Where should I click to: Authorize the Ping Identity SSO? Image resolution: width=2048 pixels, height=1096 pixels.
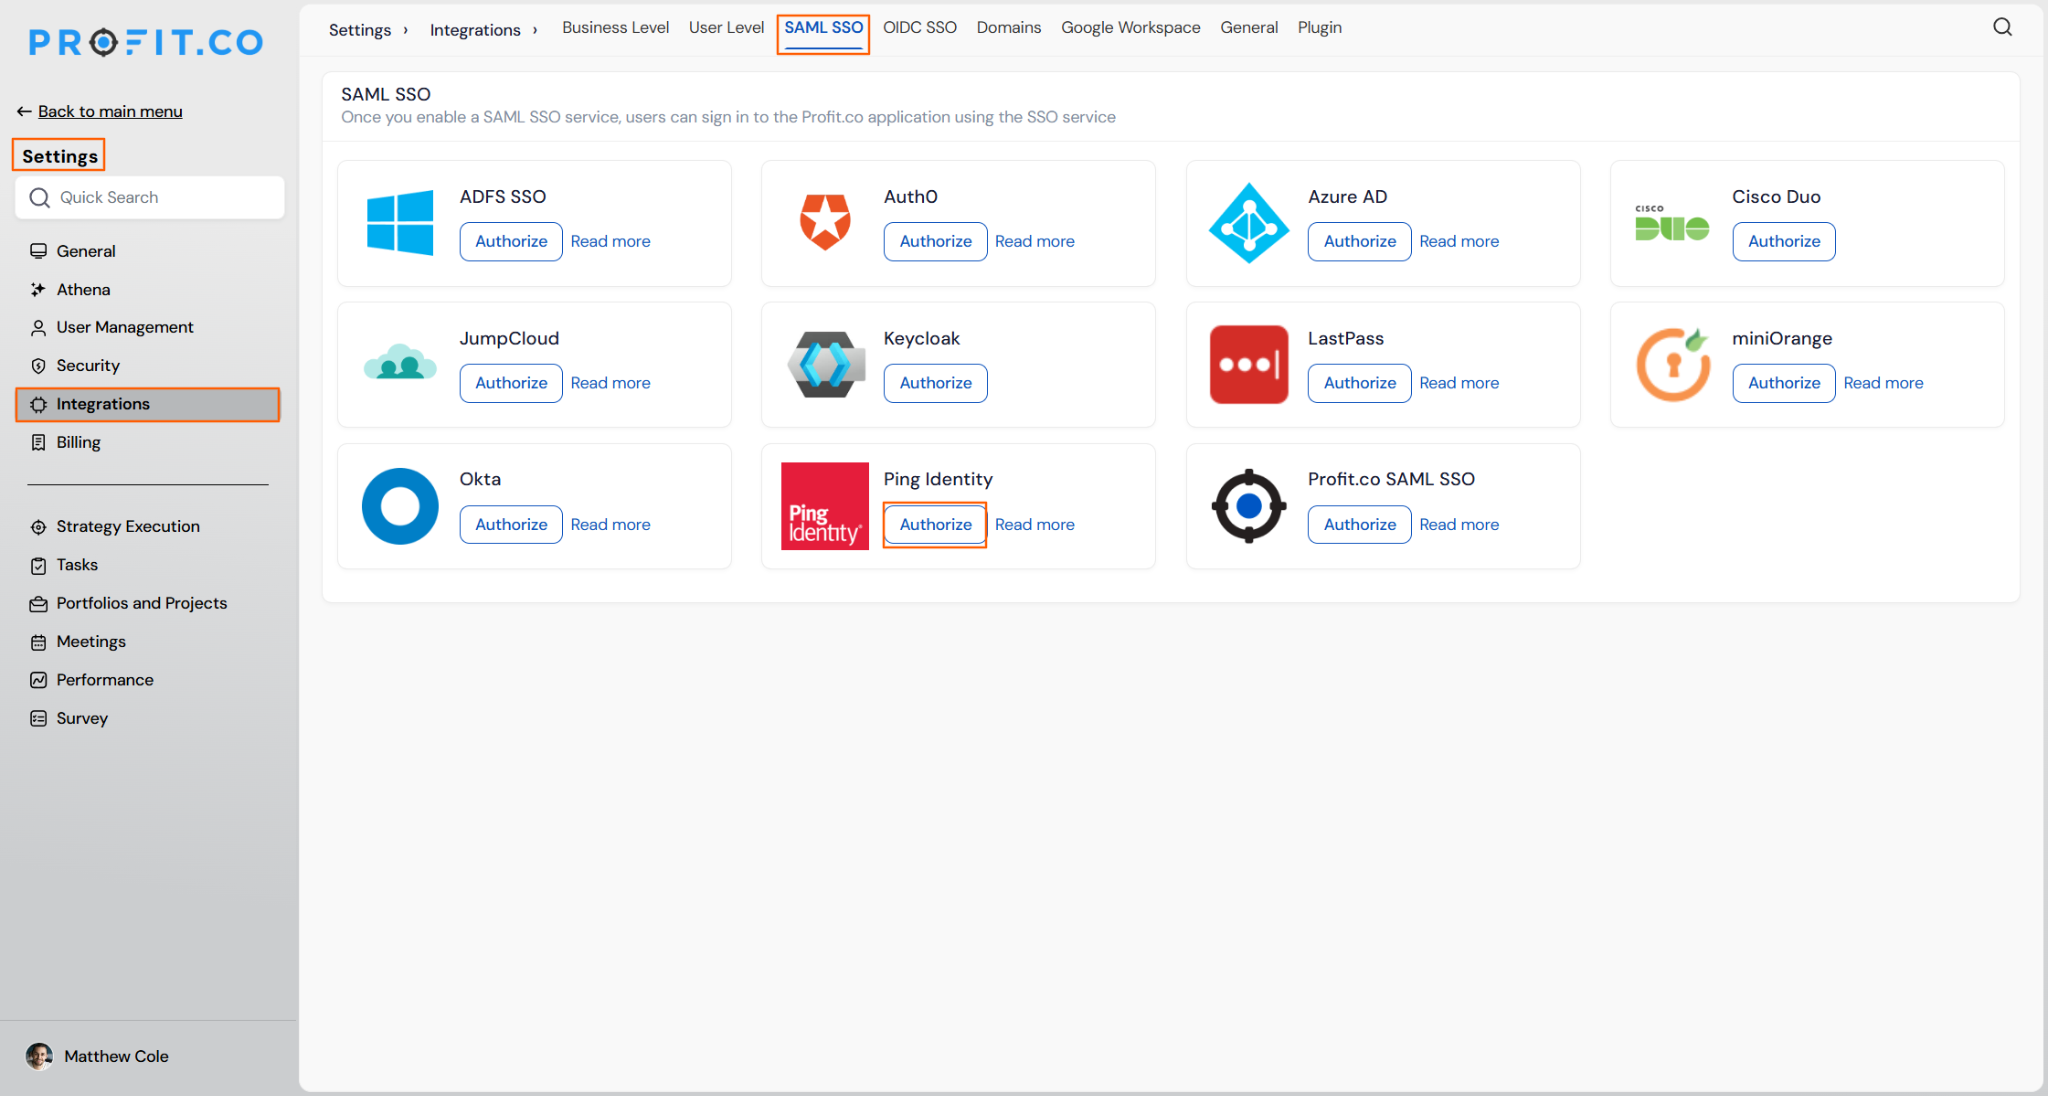point(935,524)
